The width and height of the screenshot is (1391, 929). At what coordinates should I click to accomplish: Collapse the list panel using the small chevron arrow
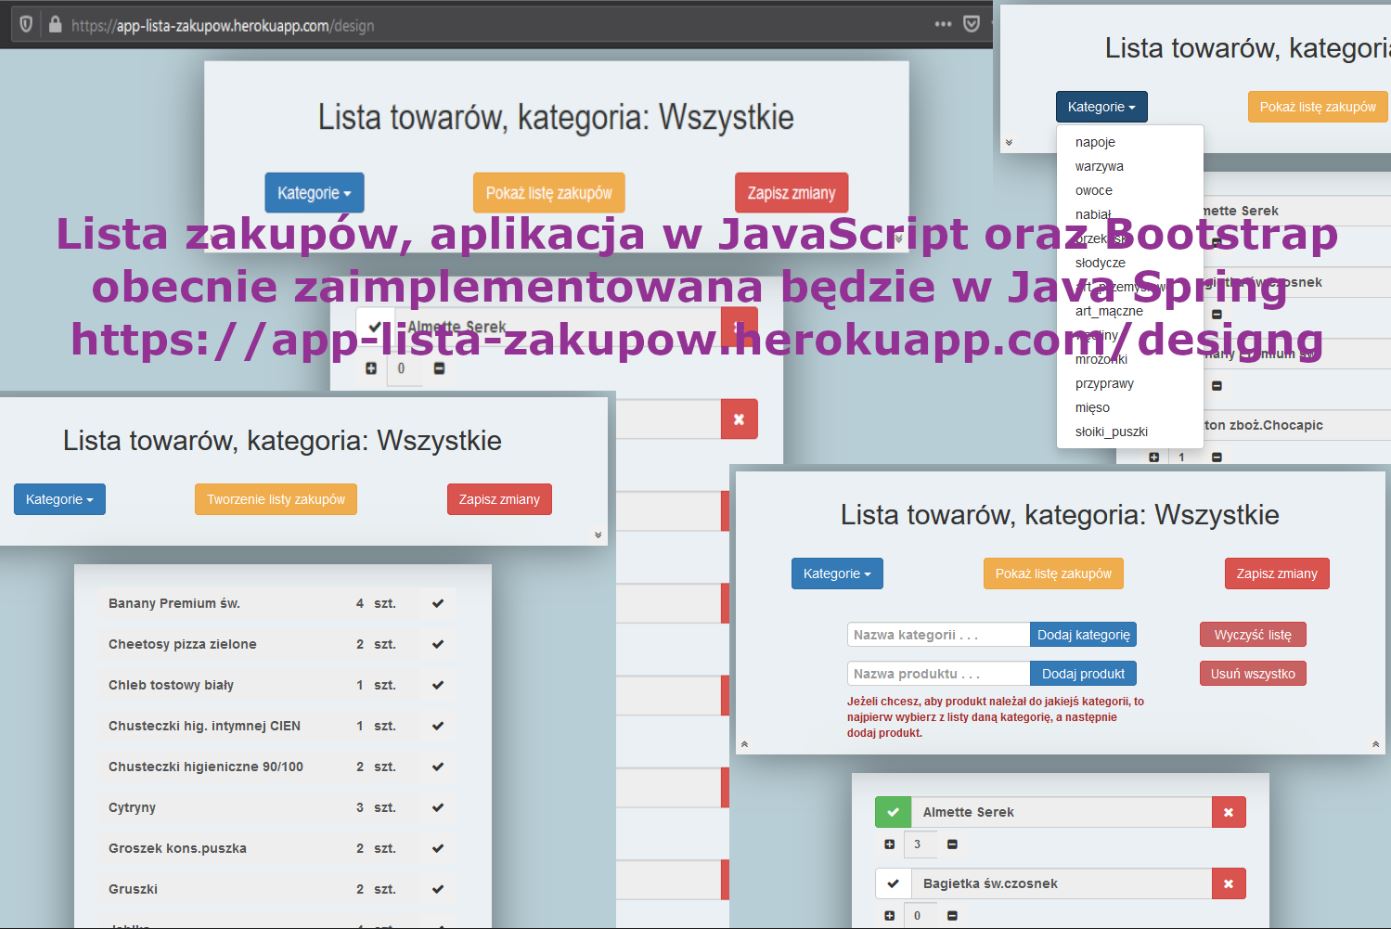(x=600, y=536)
